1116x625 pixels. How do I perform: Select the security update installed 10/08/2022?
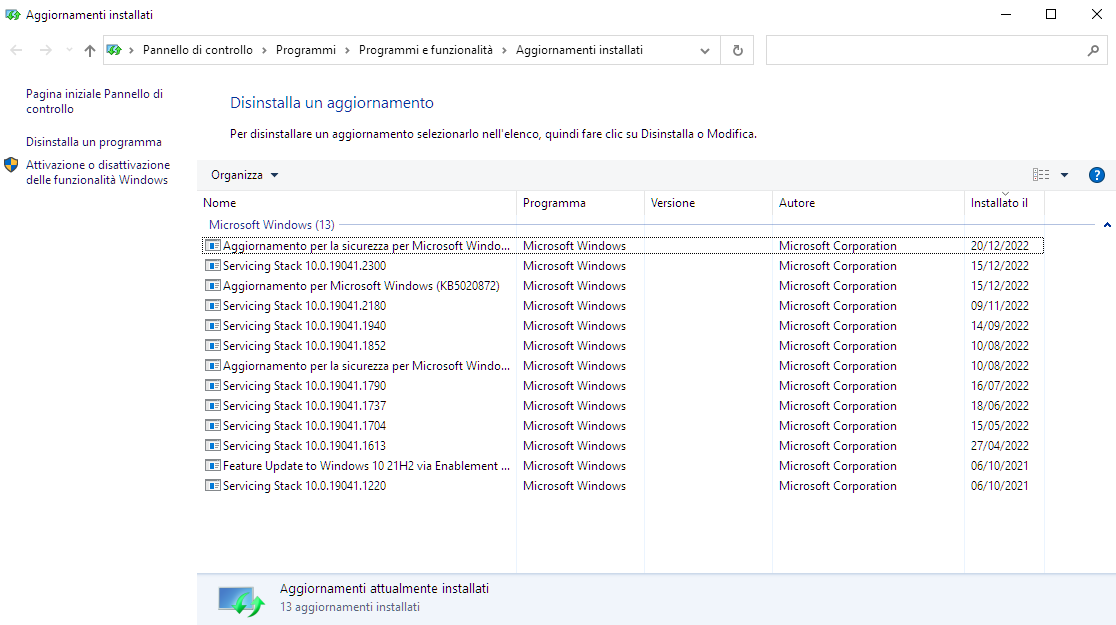tap(623, 365)
